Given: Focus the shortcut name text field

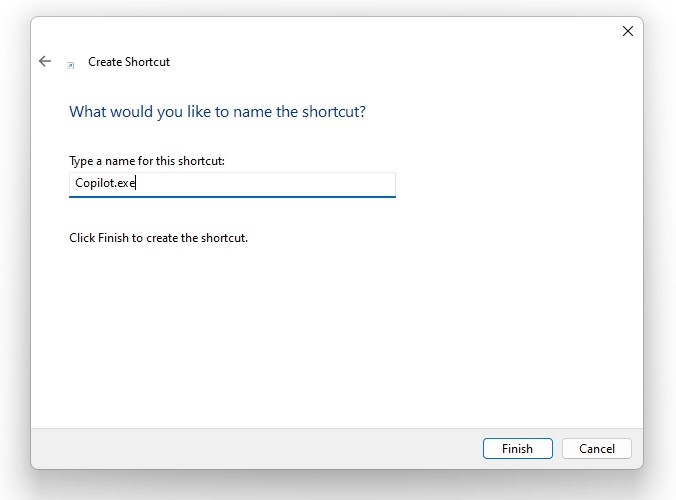Looking at the screenshot, I should [232, 184].
